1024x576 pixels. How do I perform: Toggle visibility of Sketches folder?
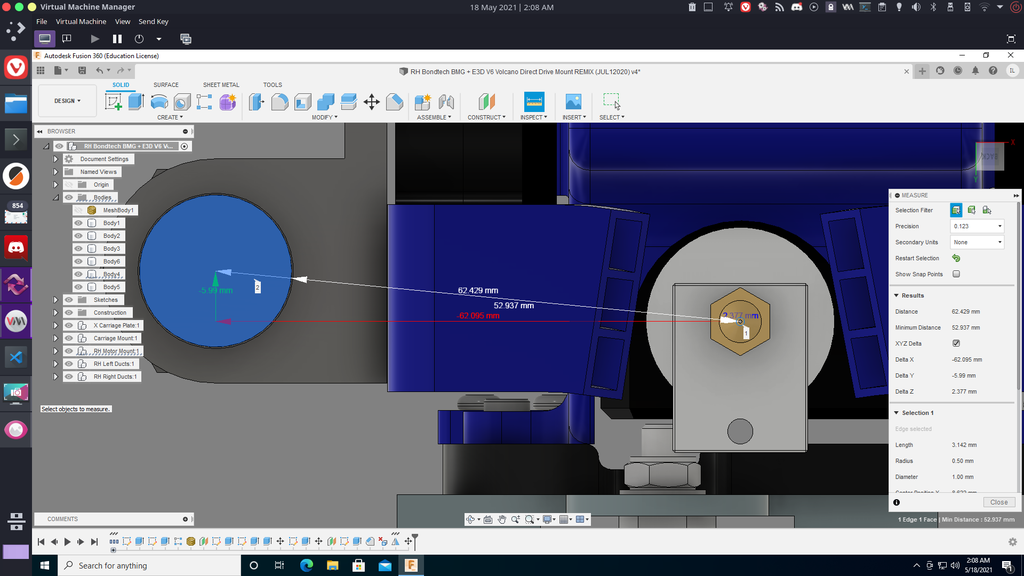(69, 300)
